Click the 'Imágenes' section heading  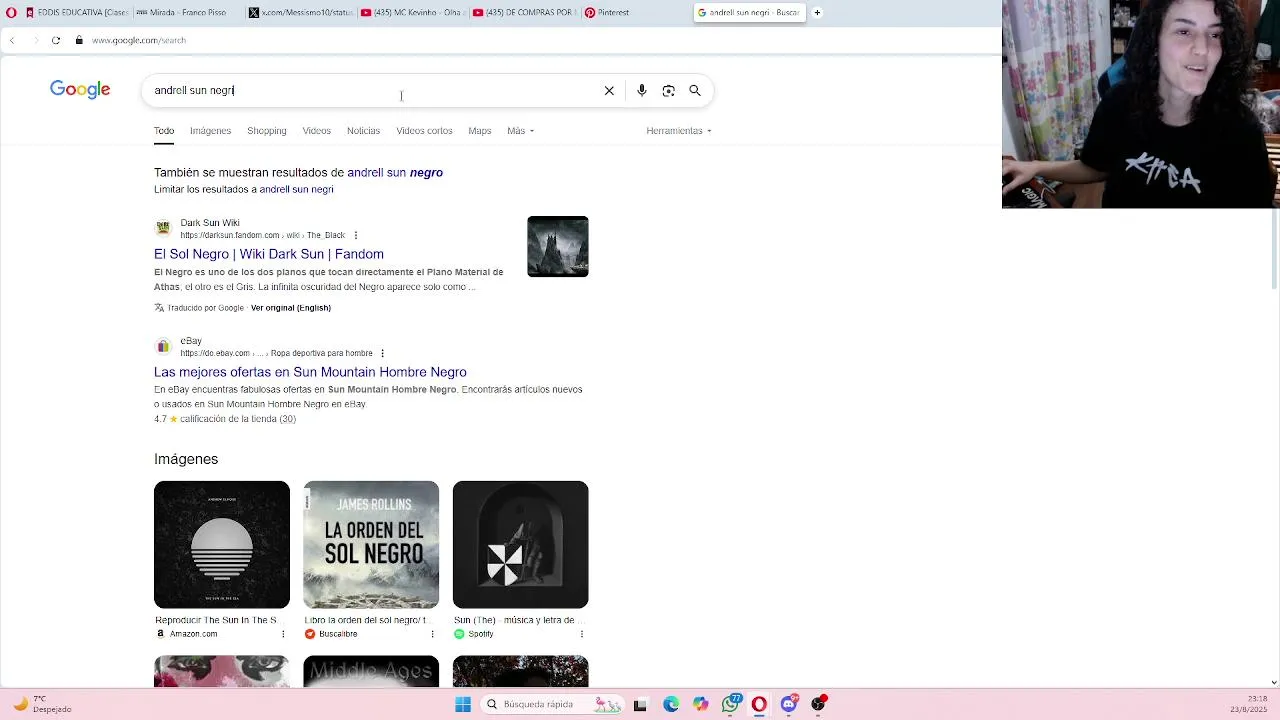click(186, 459)
